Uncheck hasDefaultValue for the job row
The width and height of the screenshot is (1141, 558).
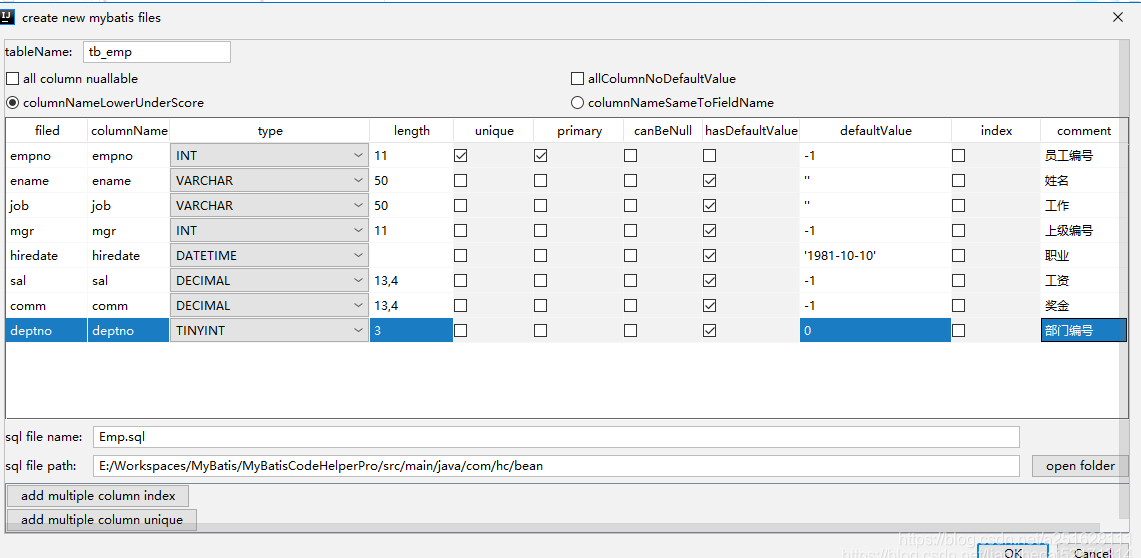click(709, 205)
